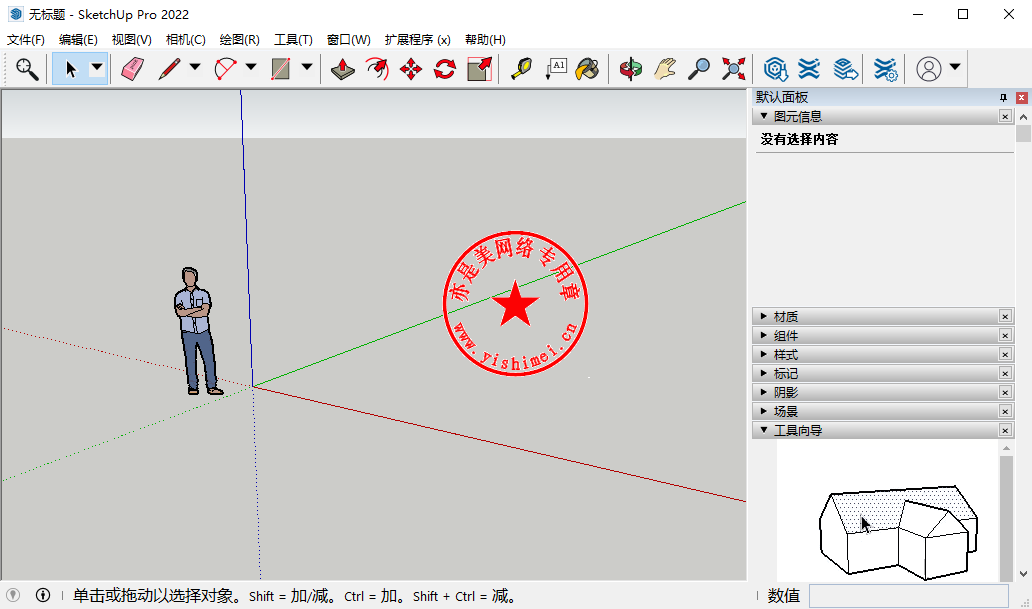Activate the Rotate tool
Screen dimensions: 1032x609
446,68
